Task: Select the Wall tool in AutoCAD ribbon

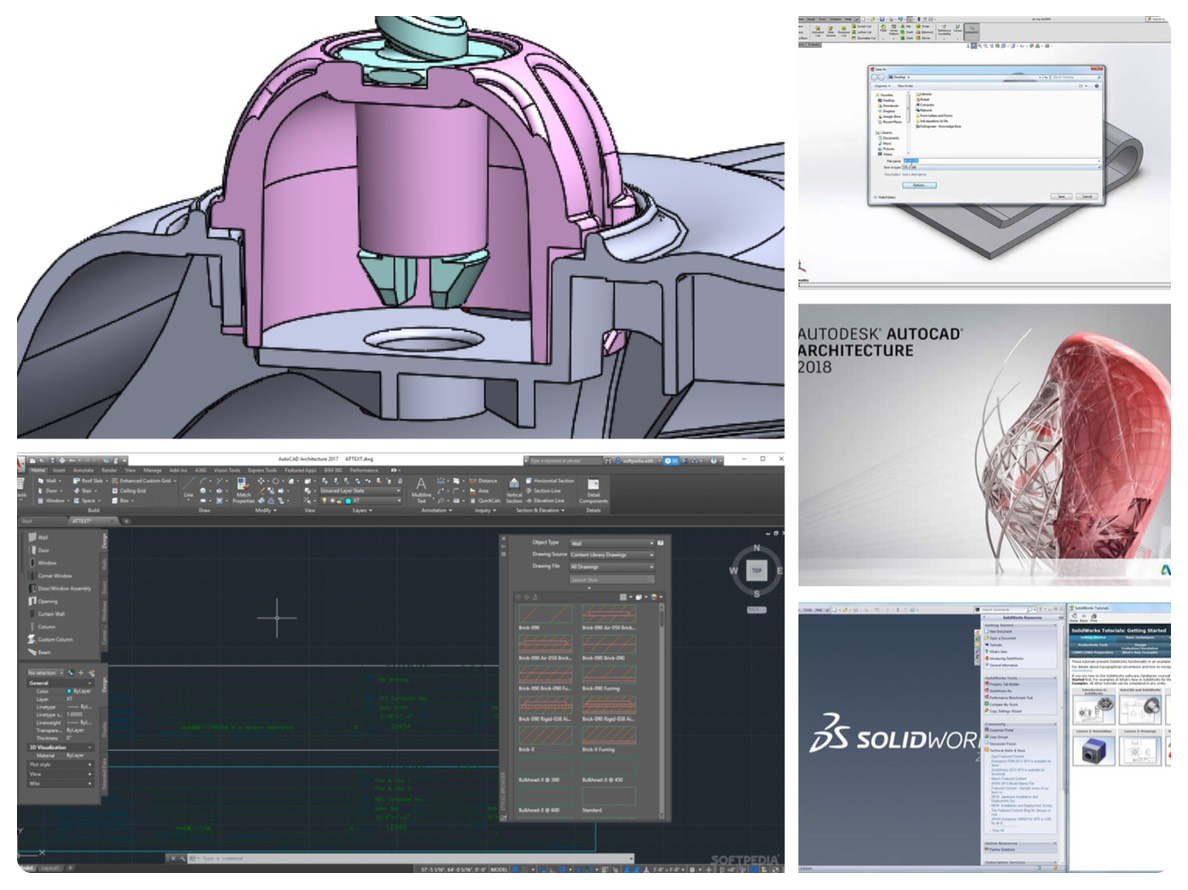Action: pyautogui.click(x=48, y=481)
